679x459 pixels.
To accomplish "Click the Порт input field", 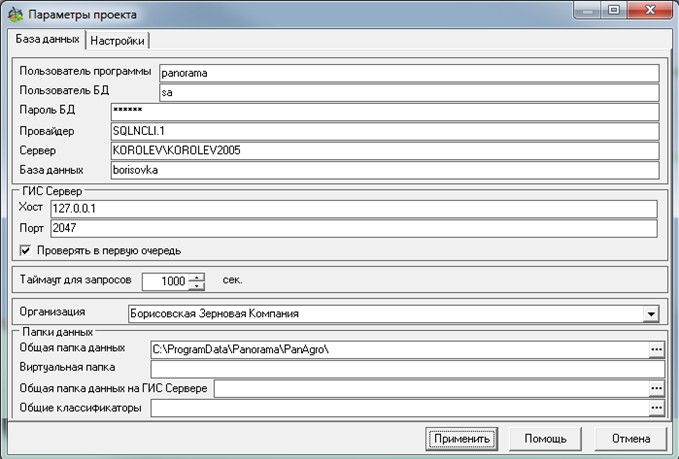I will 353,228.
